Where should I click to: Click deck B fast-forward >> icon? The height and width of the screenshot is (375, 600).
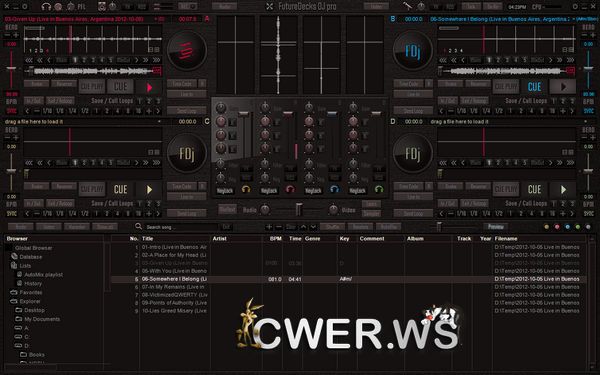[x=559, y=60]
